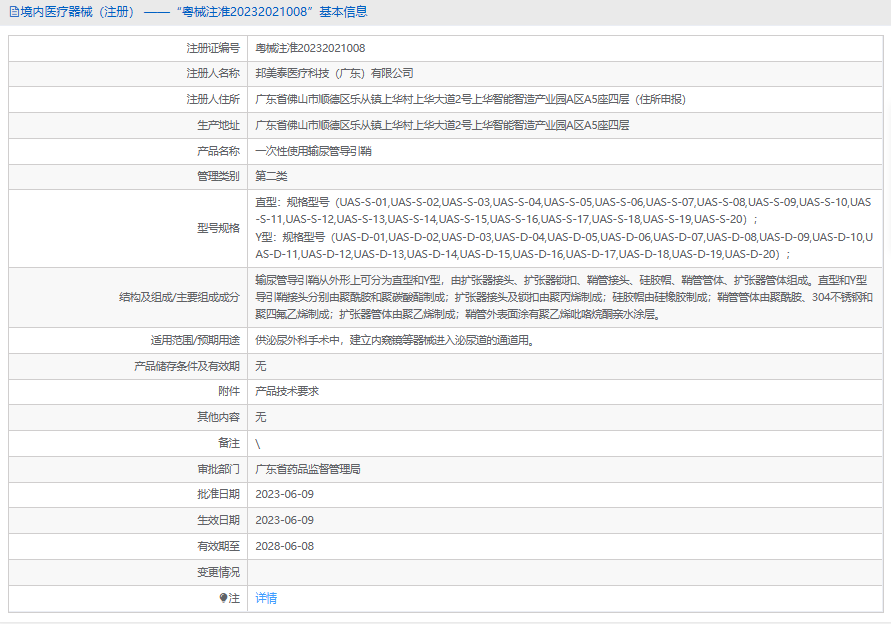The height and width of the screenshot is (624, 891).
Task: Click the 批准日期 value 2023-06-09
Action: [284, 494]
